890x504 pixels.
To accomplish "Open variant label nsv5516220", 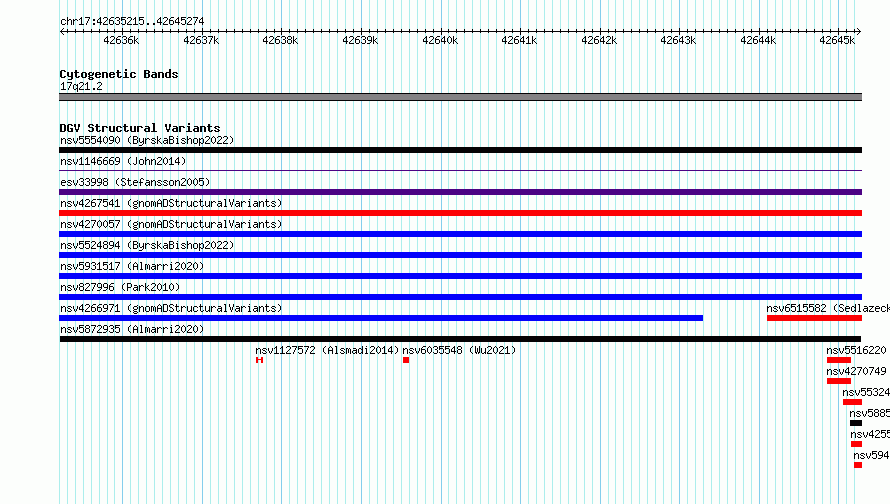I will [856, 350].
